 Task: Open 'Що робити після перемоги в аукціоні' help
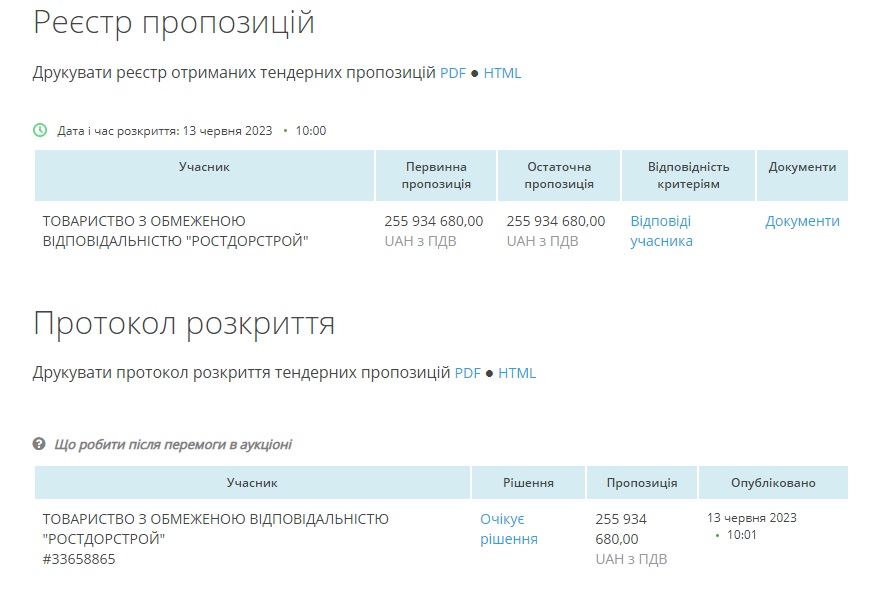pyautogui.click(x=173, y=444)
